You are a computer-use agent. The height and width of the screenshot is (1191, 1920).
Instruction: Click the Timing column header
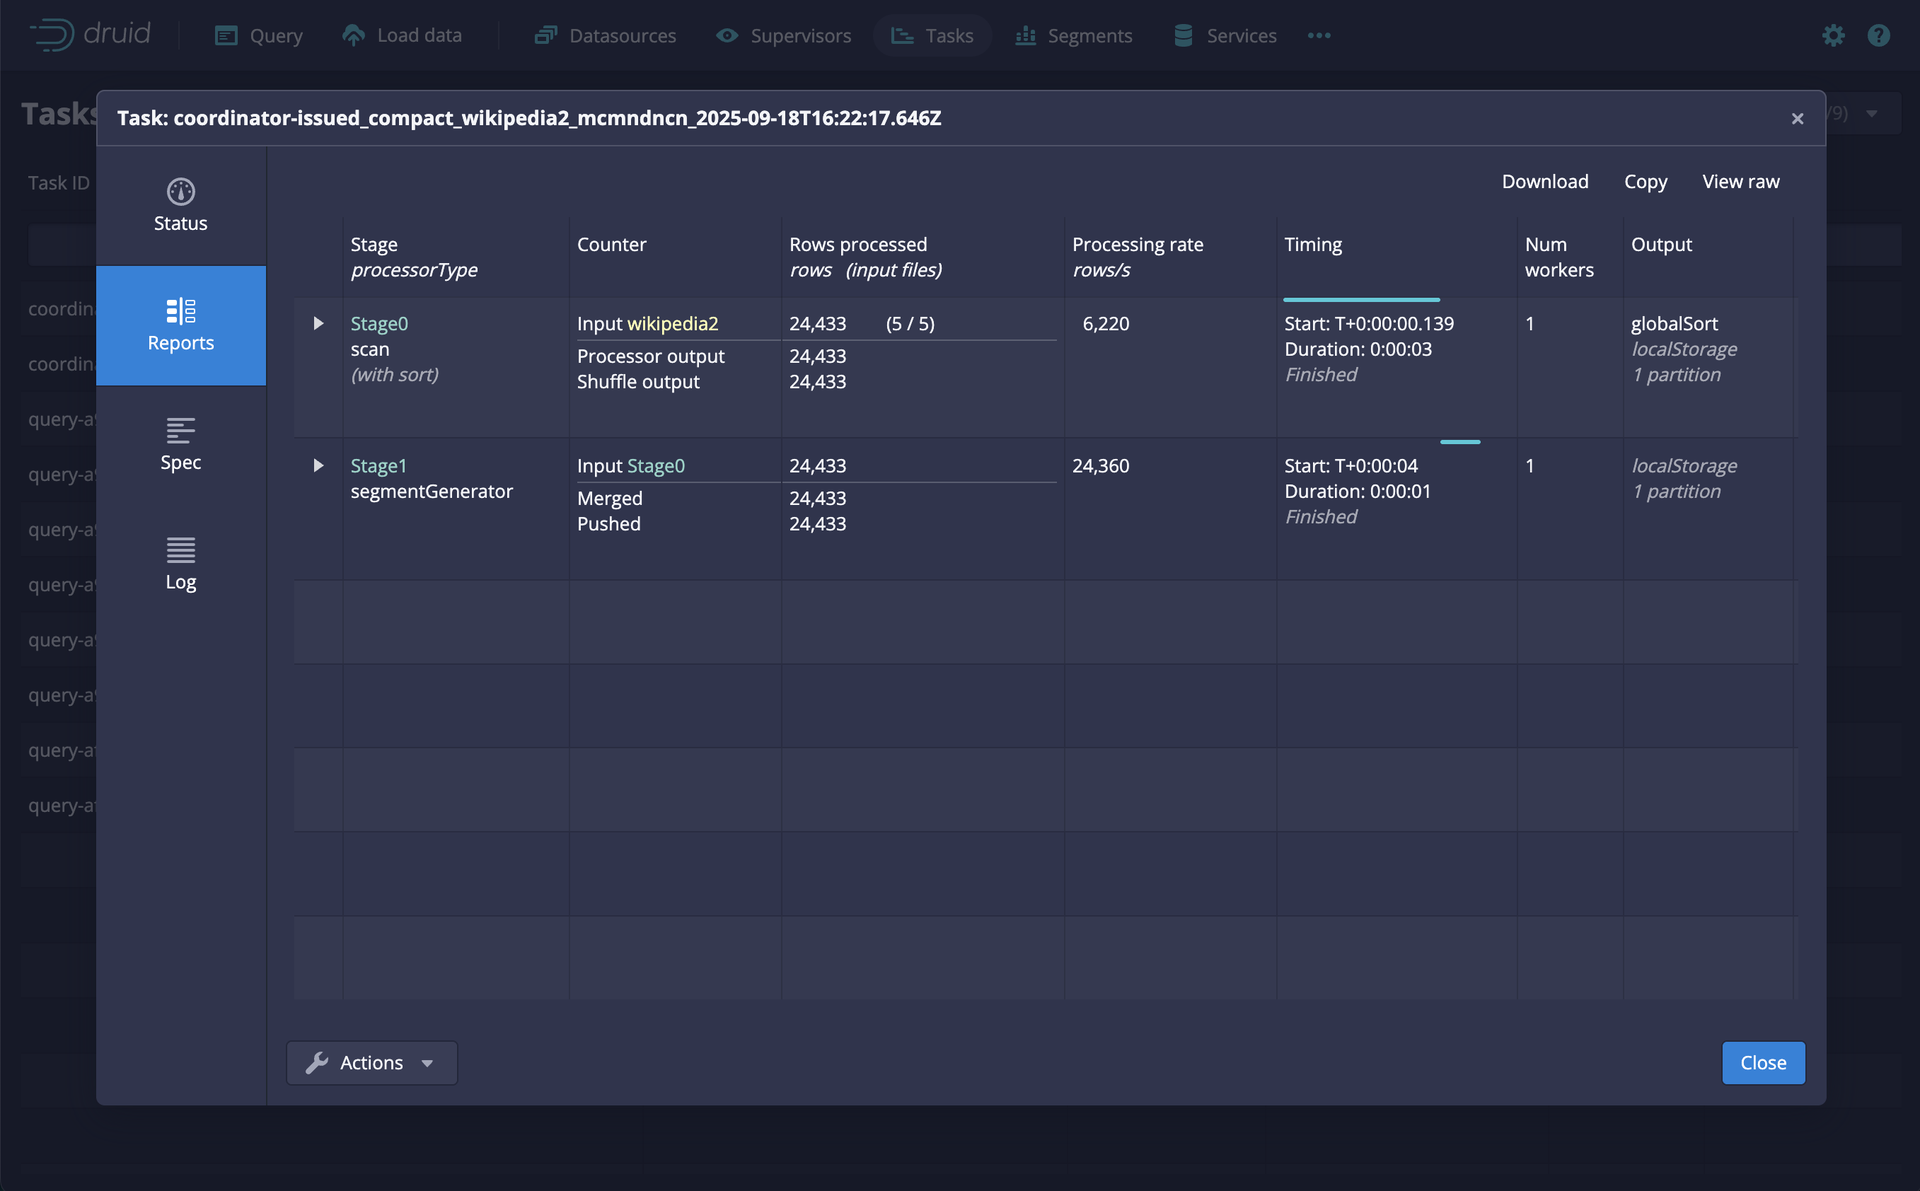point(1313,244)
